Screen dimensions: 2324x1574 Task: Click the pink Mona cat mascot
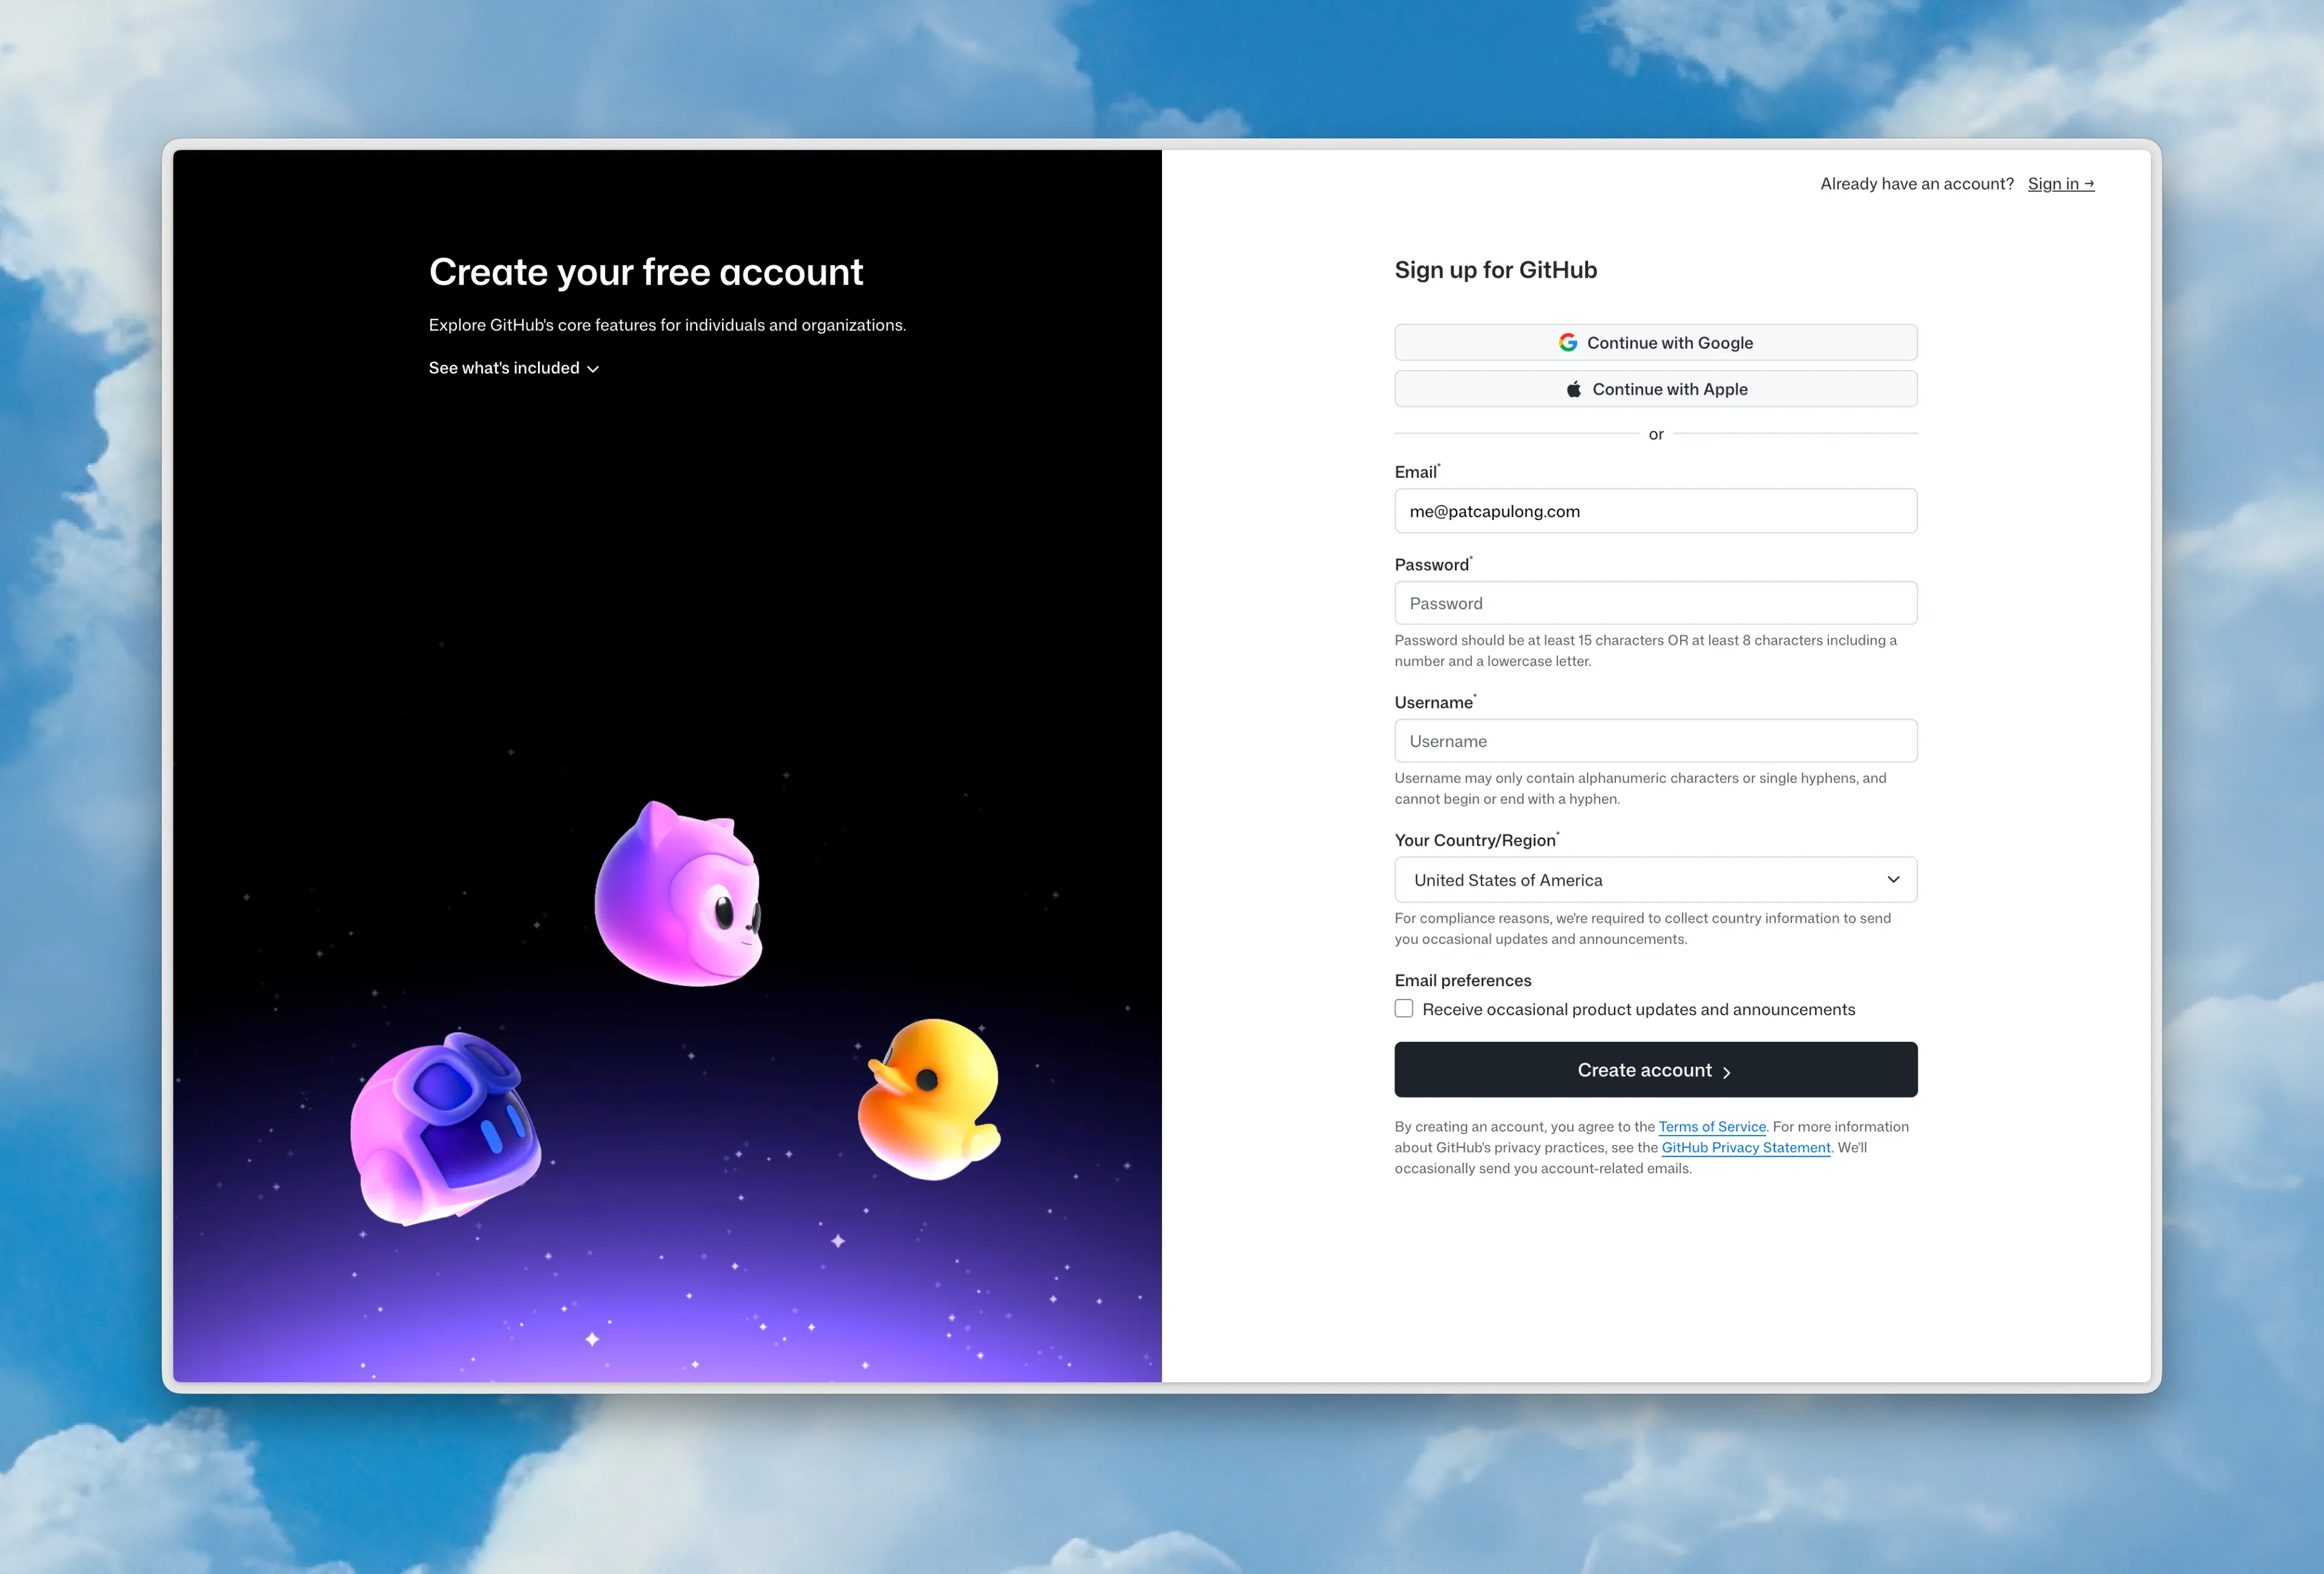tap(679, 894)
